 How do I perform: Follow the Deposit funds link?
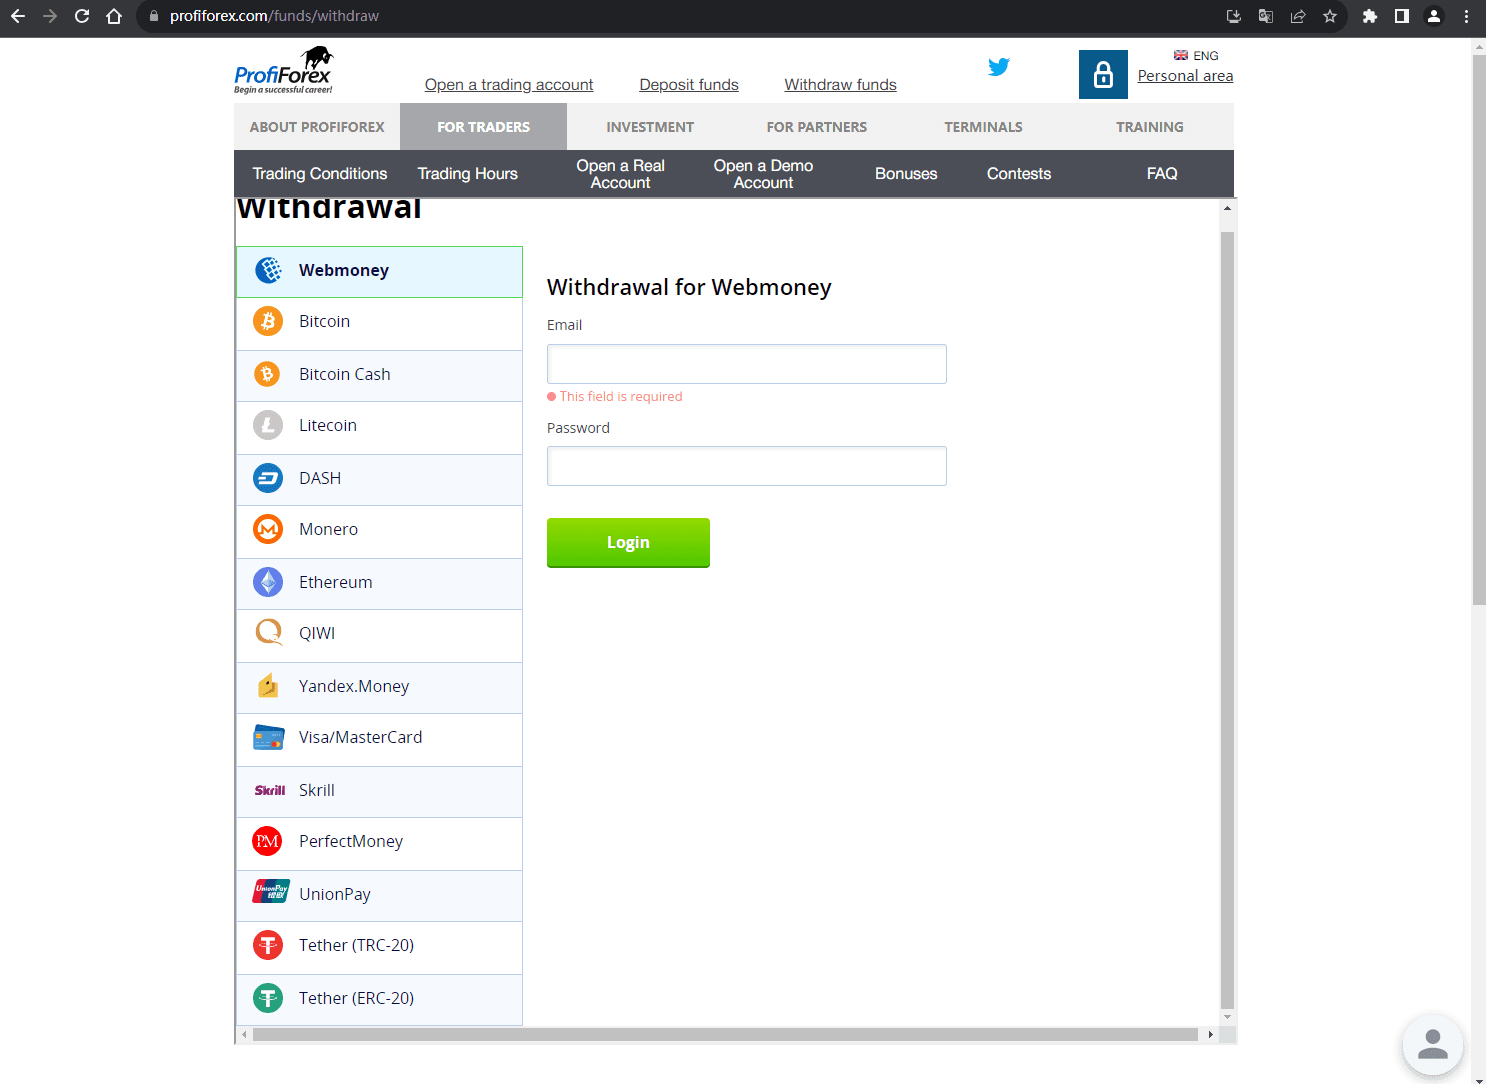689,85
